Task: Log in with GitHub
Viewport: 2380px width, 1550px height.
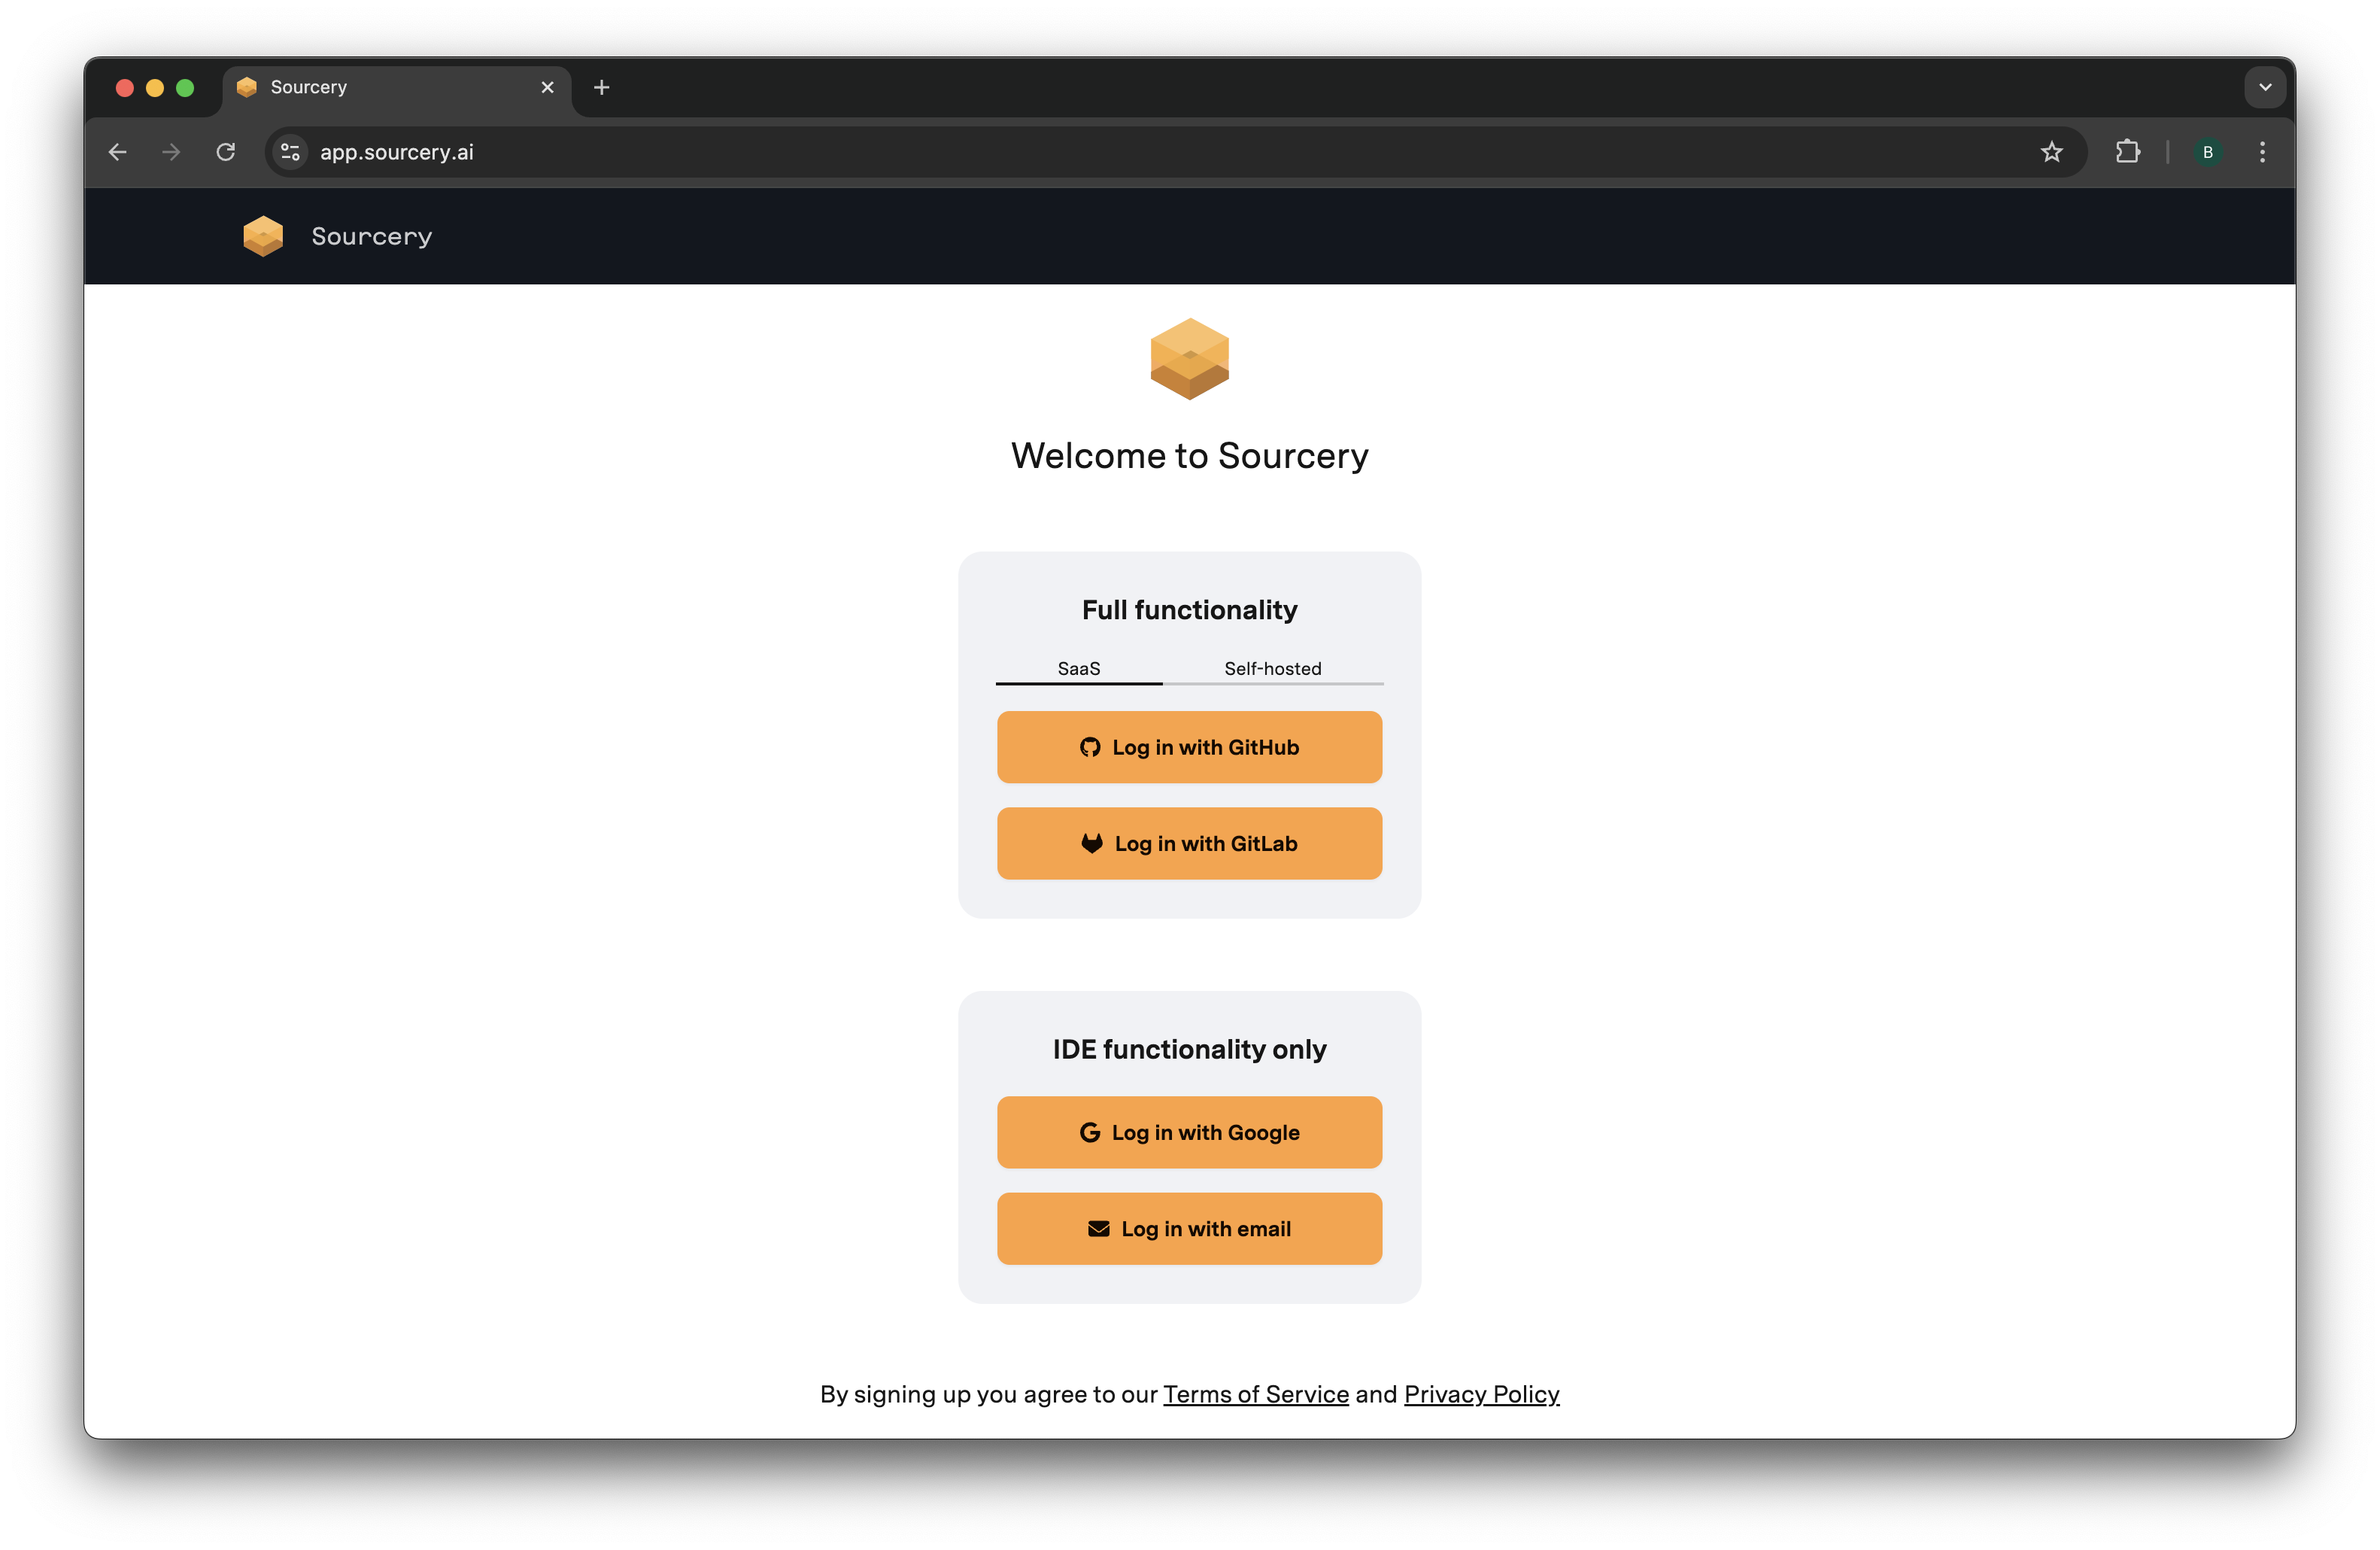Action: [x=1189, y=747]
